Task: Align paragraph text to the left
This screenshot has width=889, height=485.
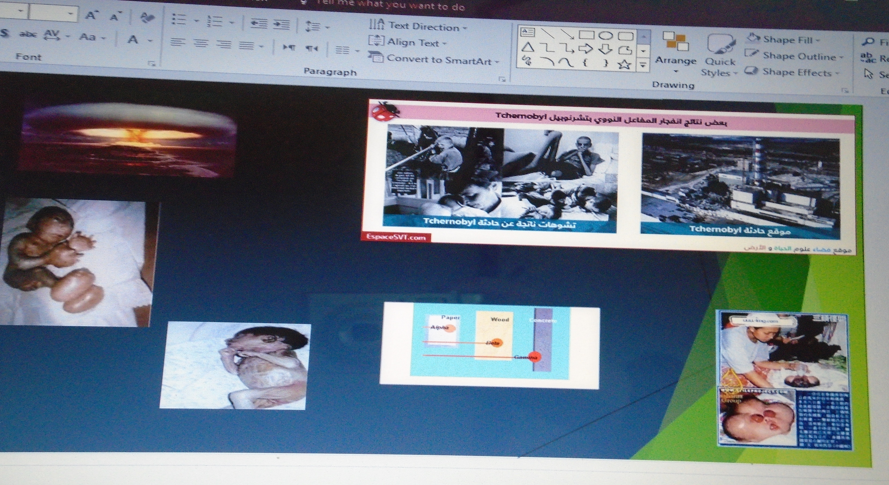Action: [x=177, y=45]
